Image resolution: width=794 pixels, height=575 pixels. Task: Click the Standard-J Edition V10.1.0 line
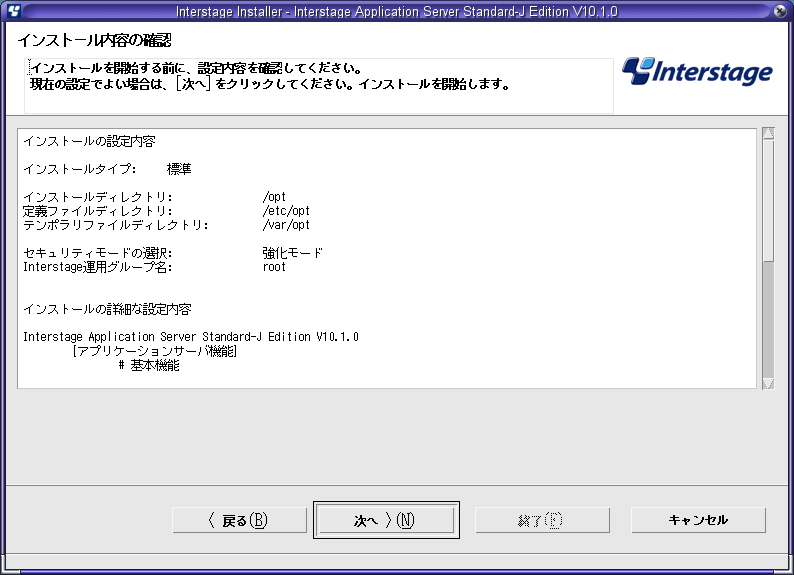pos(191,337)
